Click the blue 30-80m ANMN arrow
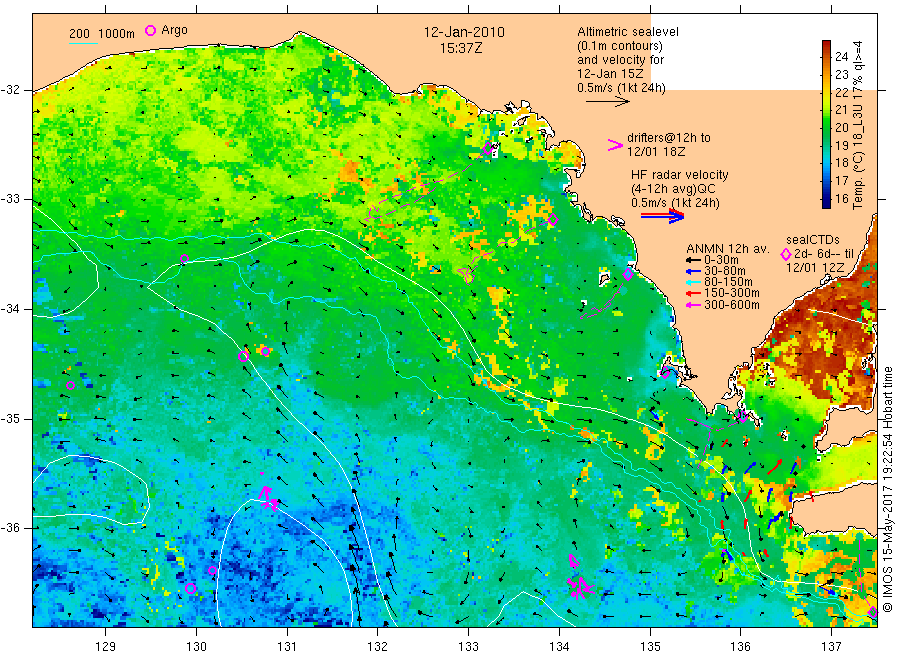900x660 pixels. point(693,271)
